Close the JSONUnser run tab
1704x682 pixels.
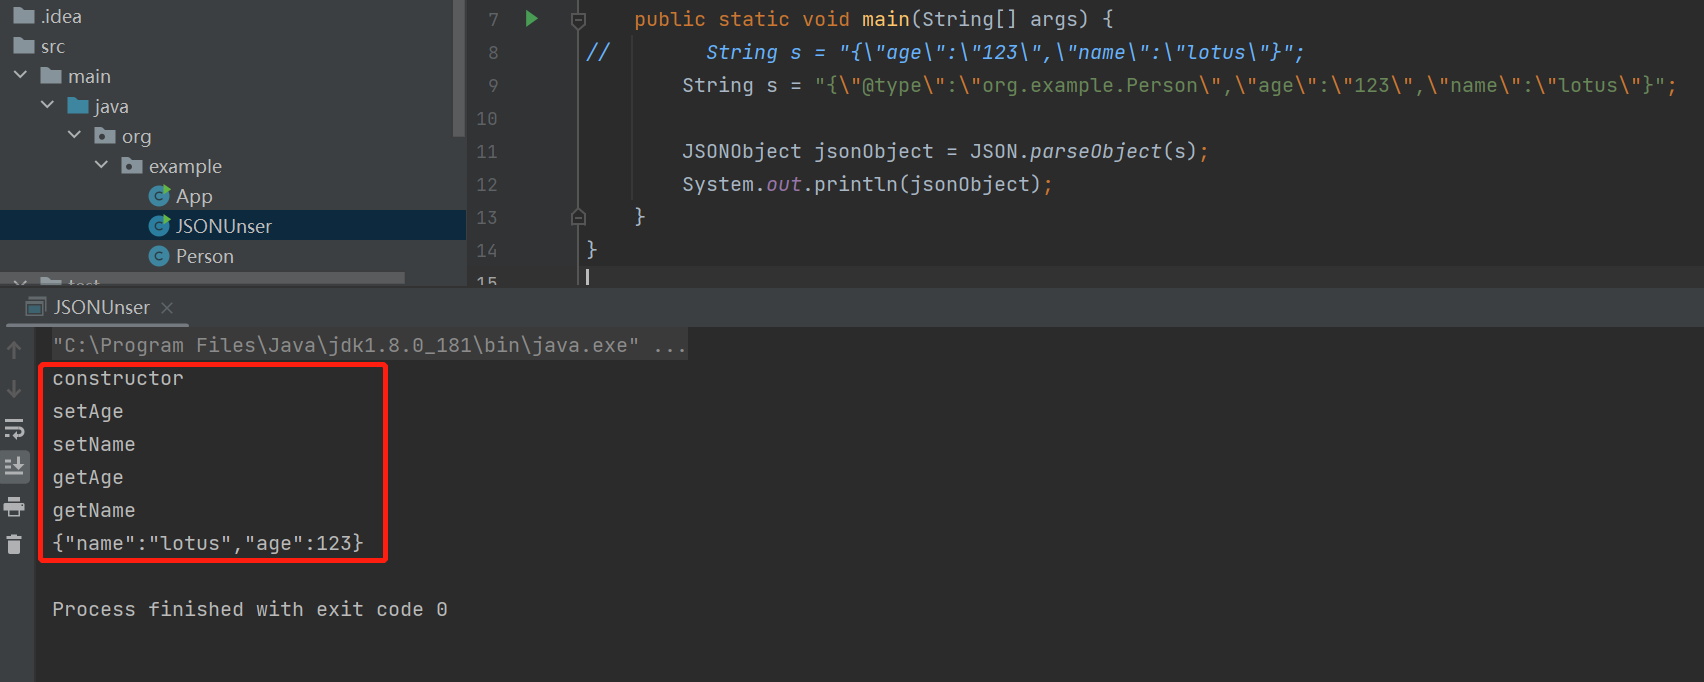click(167, 308)
